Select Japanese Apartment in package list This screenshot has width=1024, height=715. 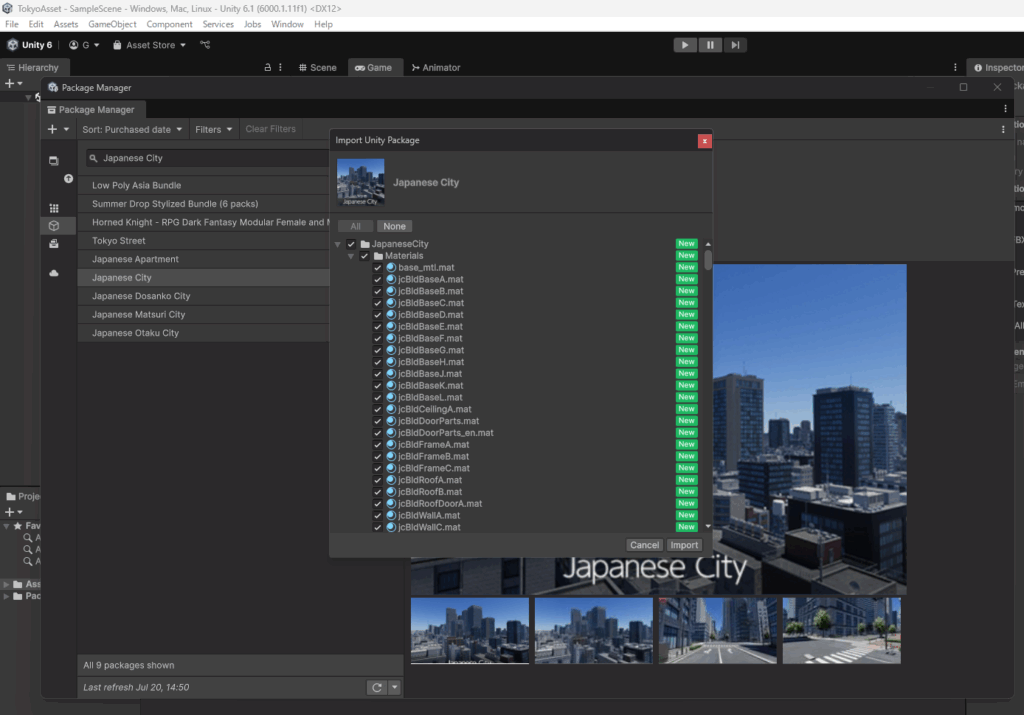(204, 259)
